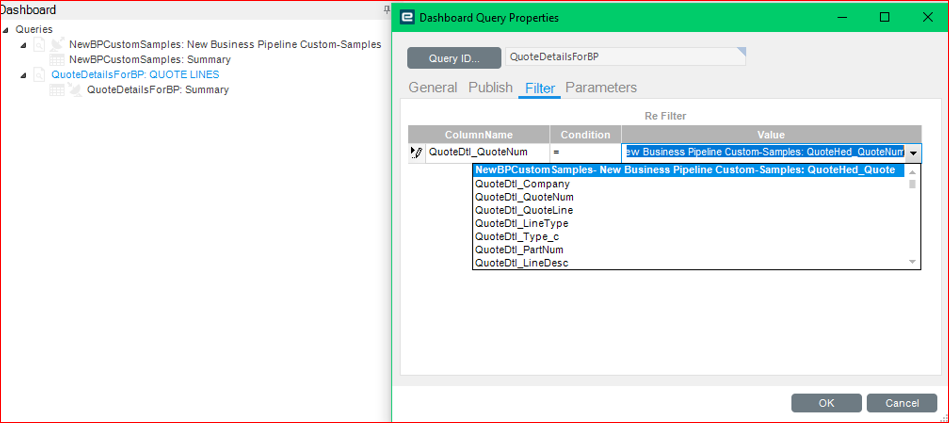Select QuoteDetailsForBP: Summary tree item
This screenshot has height=423, width=949.
point(158,90)
